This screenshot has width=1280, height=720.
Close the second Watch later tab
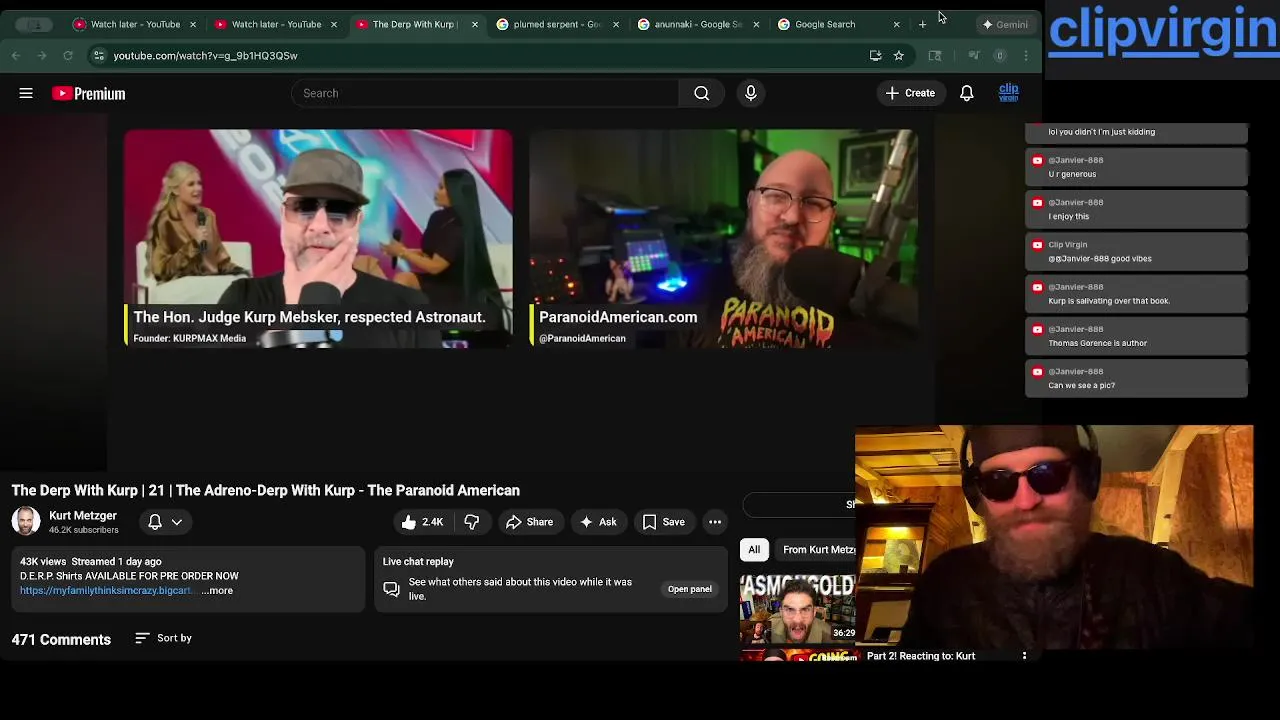click(334, 24)
